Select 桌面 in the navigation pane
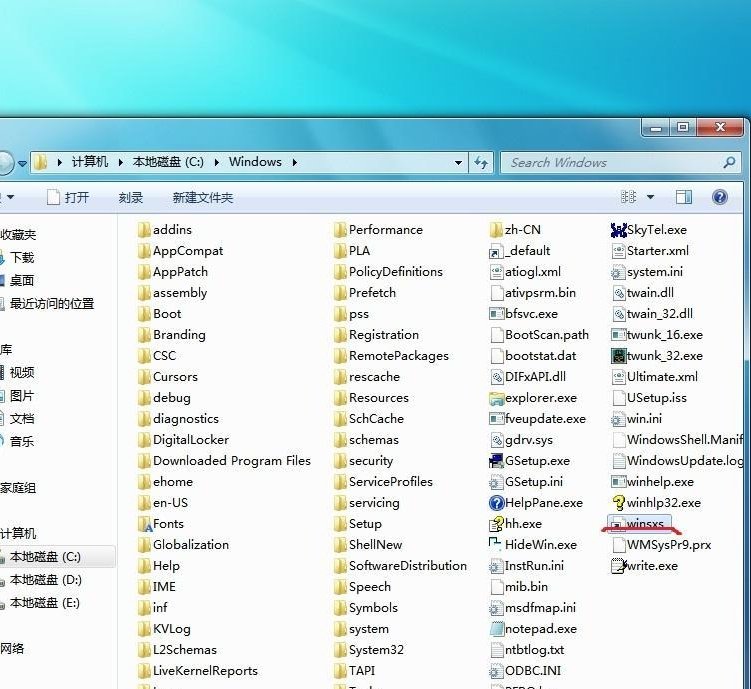Viewport: 751px width, 689px height. [x=22, y=281]
